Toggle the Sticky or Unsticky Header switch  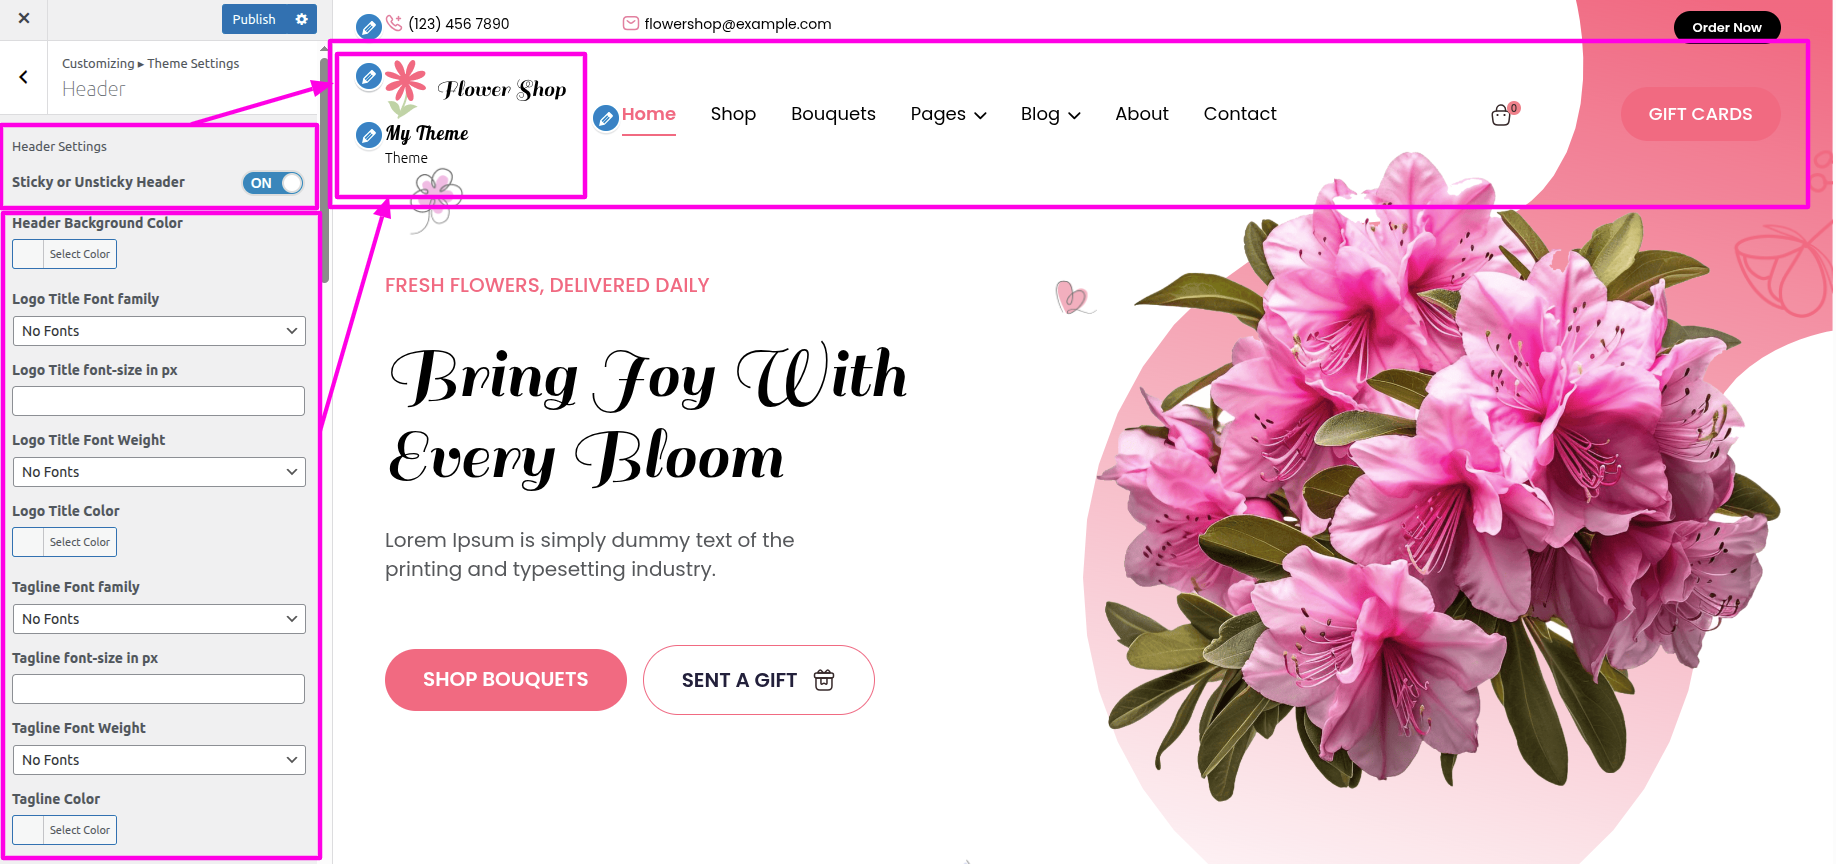click(x=272, y=183)
